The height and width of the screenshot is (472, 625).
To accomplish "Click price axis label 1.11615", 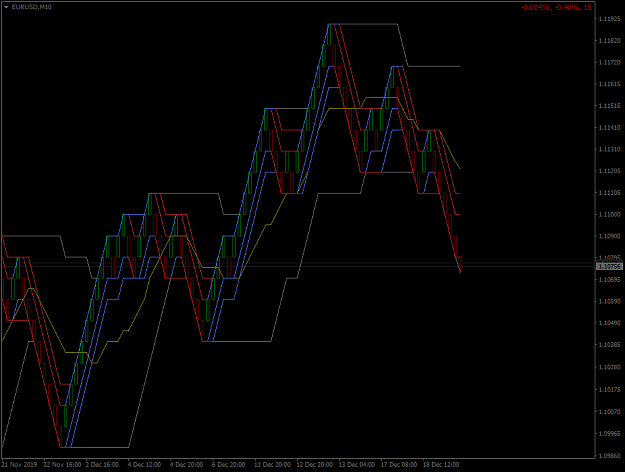I will [x=609, y=84].
